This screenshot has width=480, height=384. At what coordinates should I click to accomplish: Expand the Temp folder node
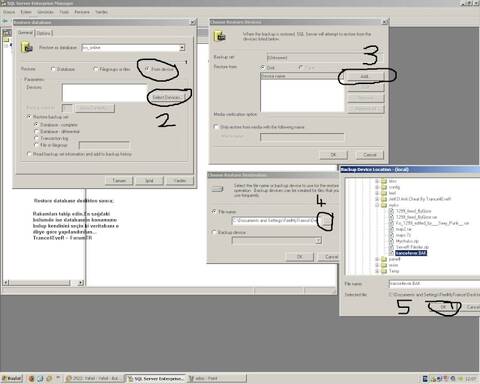(x=377, y=271)
